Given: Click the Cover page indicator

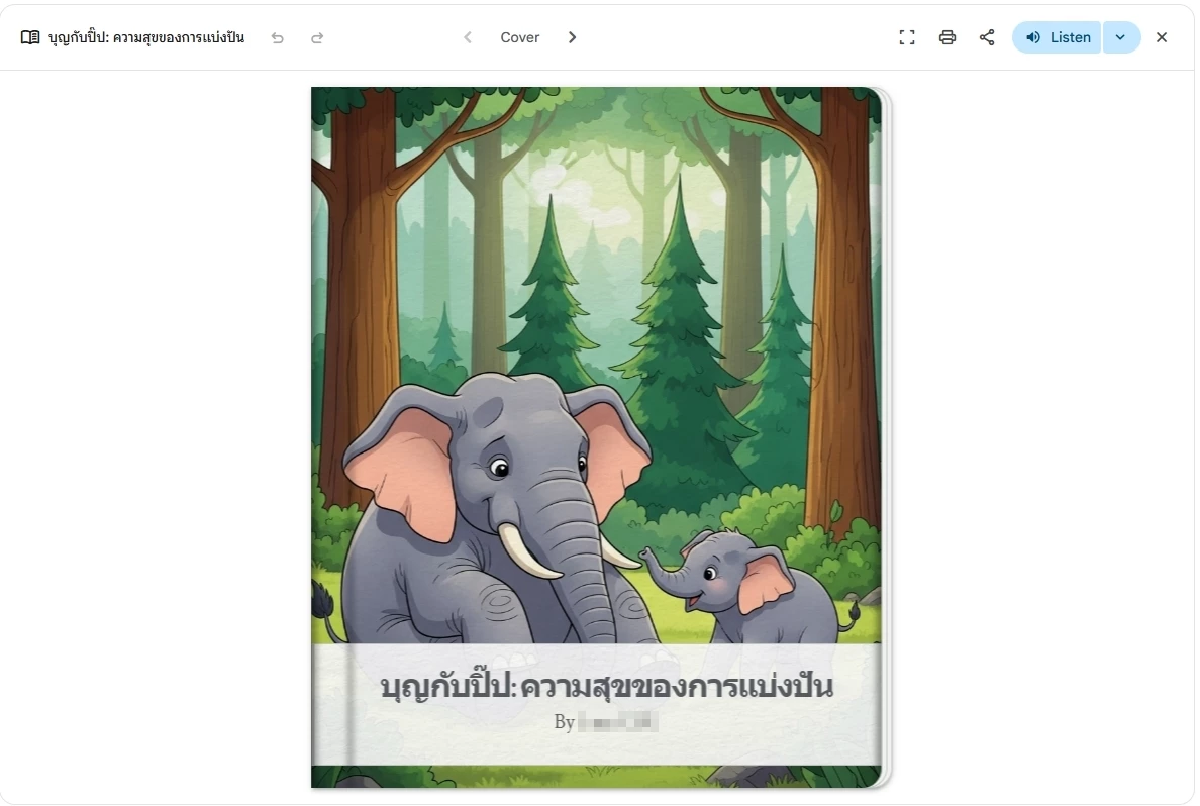Looking at the screenshot, I should tap(520, 37).
